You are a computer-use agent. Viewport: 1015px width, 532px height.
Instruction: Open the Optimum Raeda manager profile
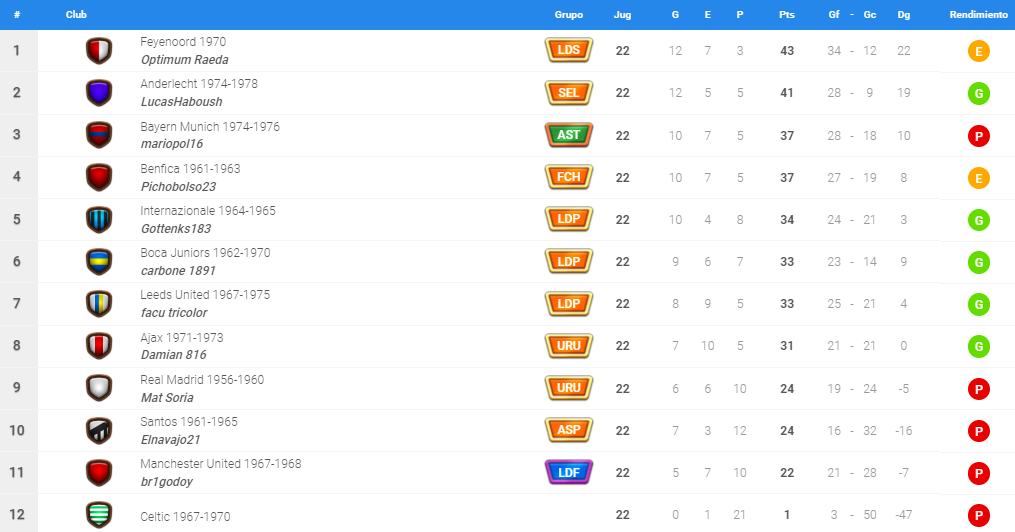click(184, 60)
